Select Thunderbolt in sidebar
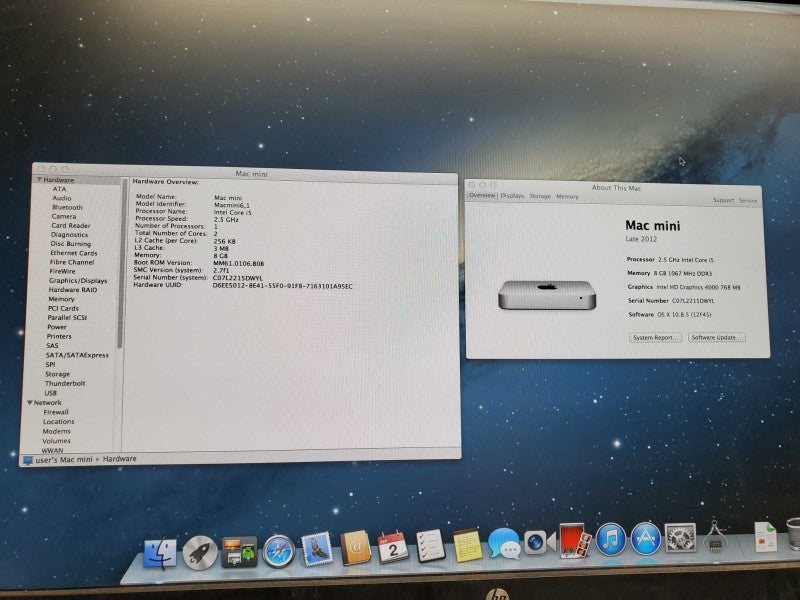800x600 pixels. (x=65, y=383)
